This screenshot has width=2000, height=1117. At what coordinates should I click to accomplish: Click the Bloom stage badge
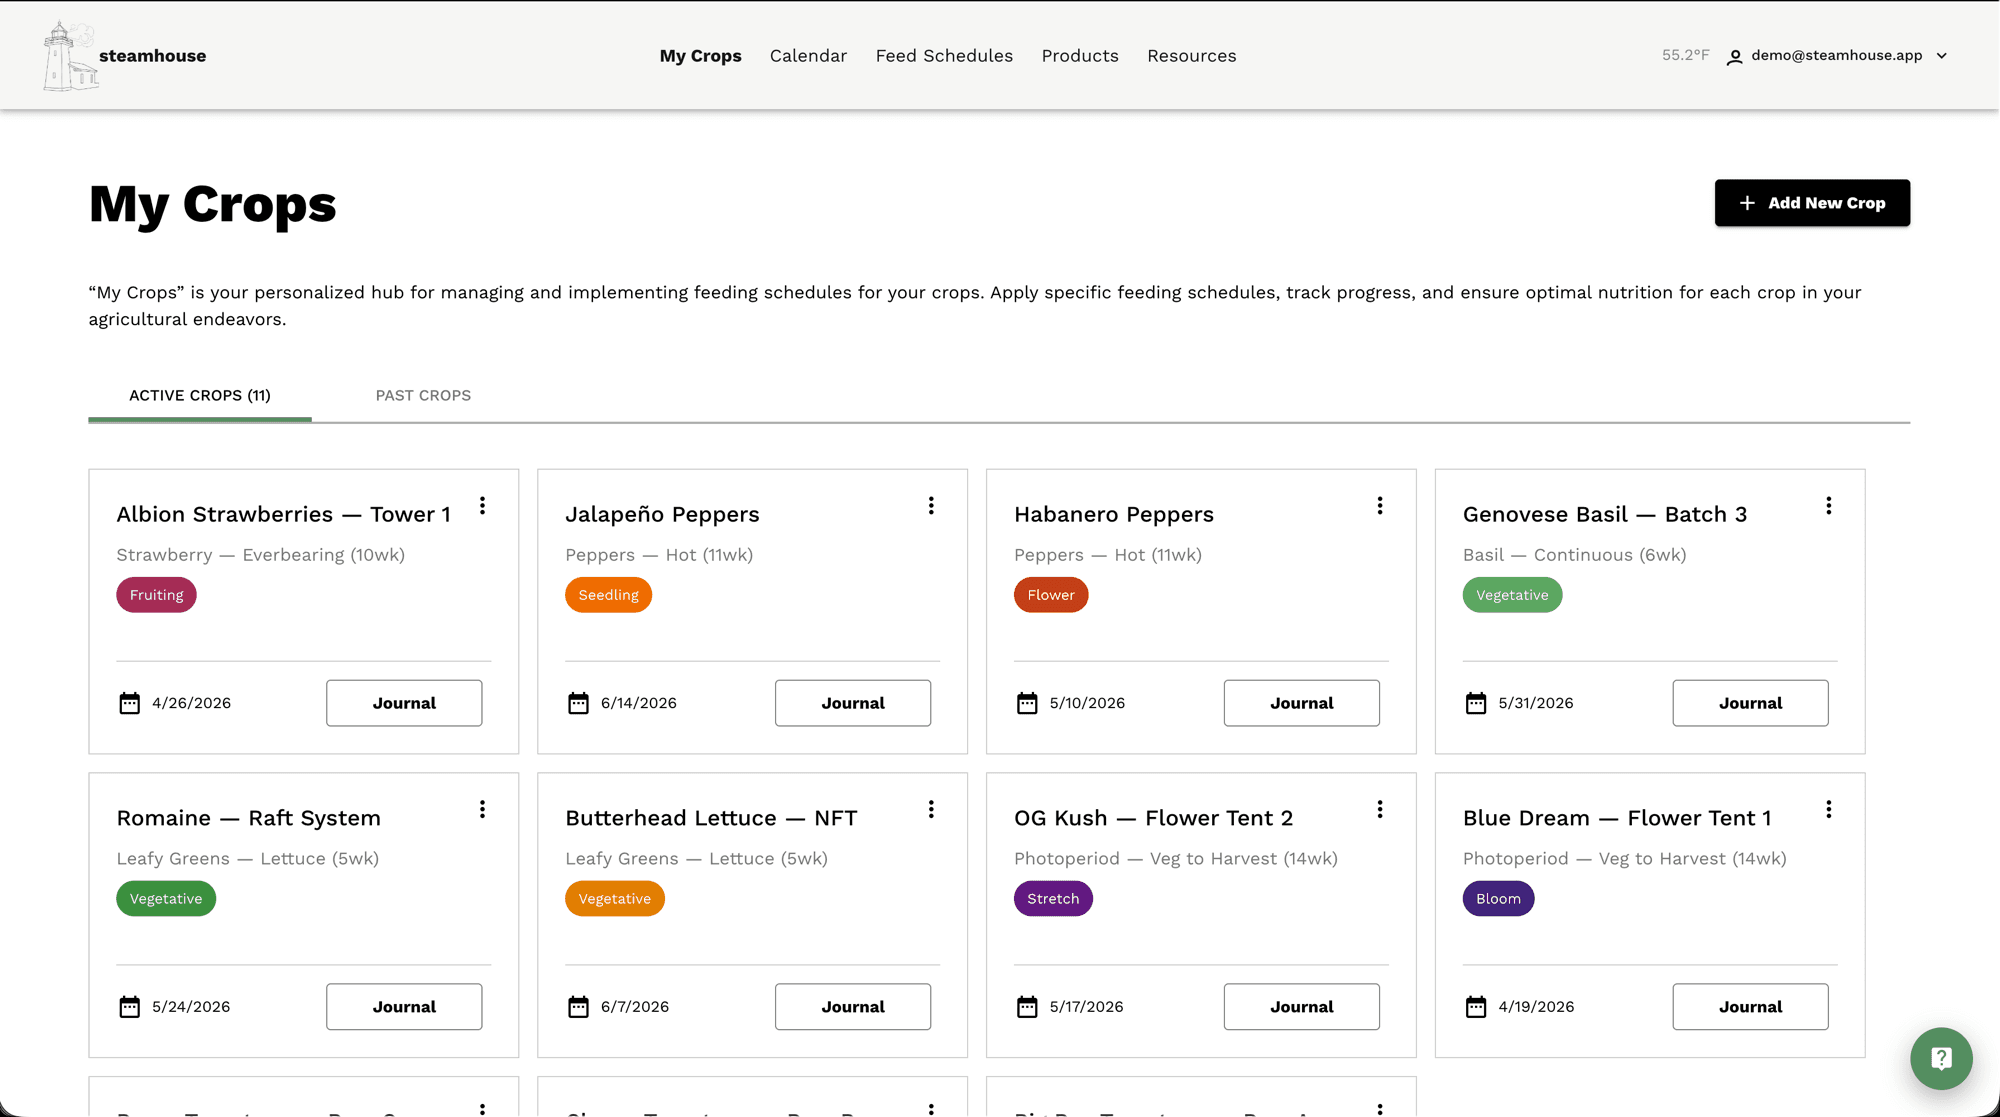tap(1498, 899)
